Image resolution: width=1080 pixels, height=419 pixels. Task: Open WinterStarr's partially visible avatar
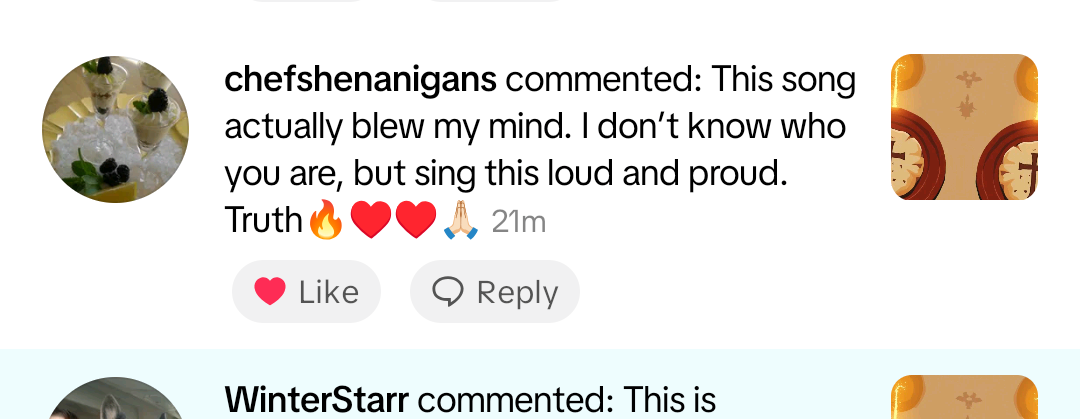pos(115,400)
